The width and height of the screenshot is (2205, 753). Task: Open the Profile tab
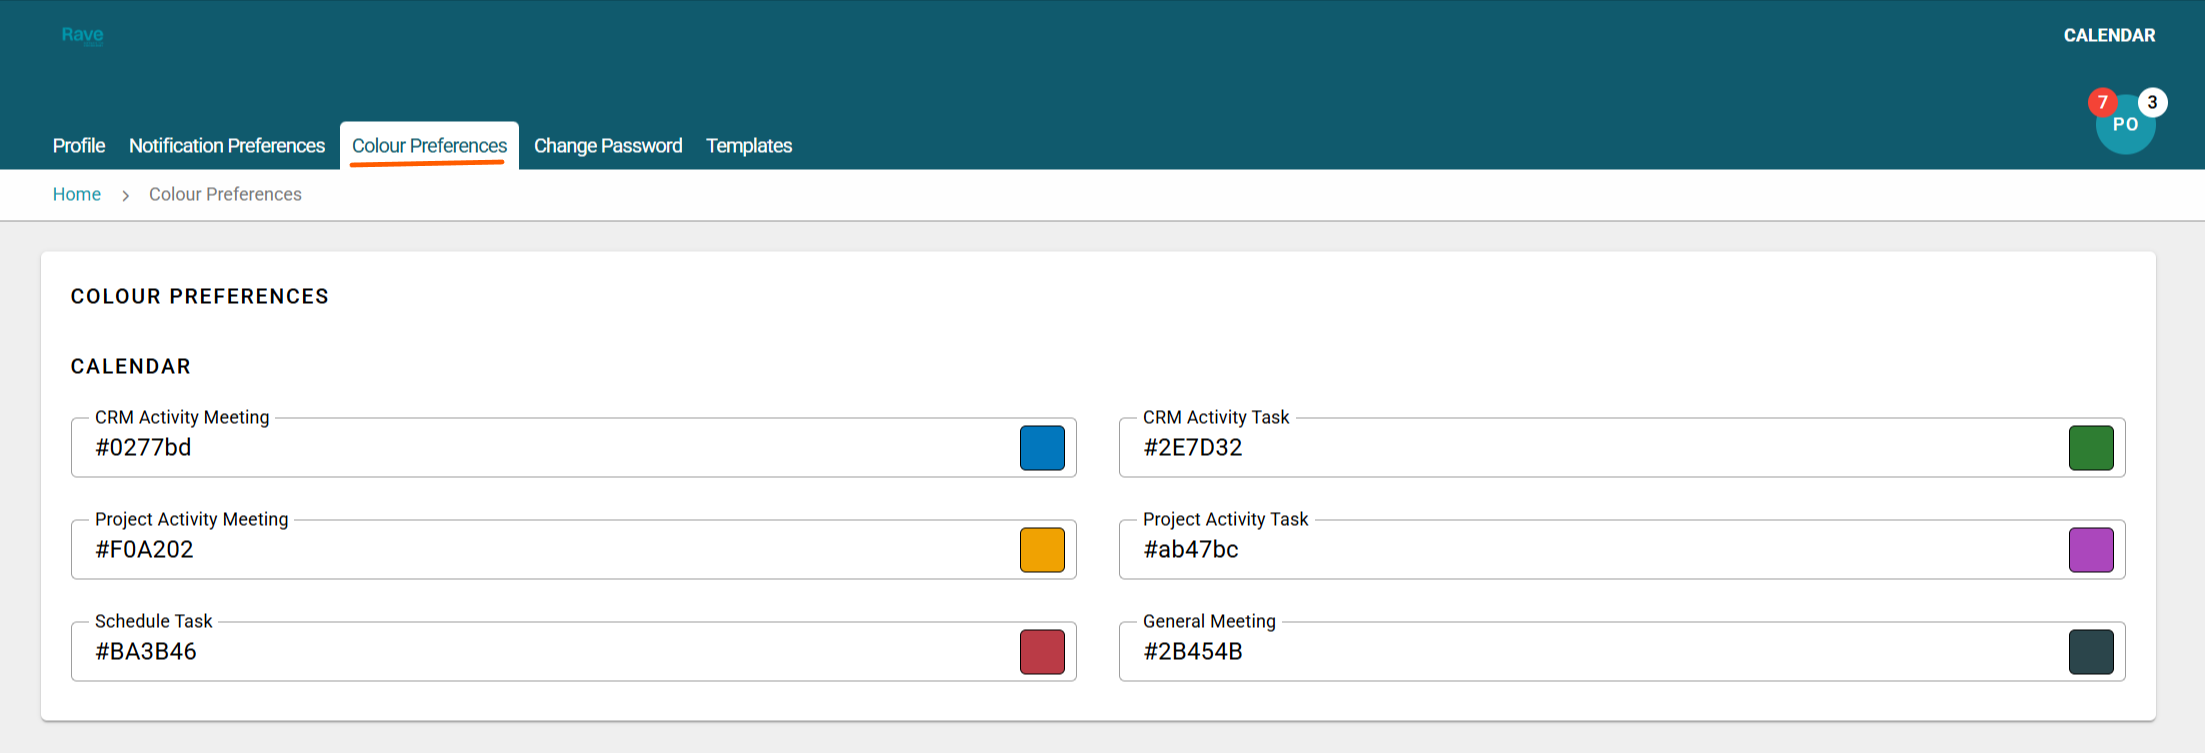tap(79, 146)
